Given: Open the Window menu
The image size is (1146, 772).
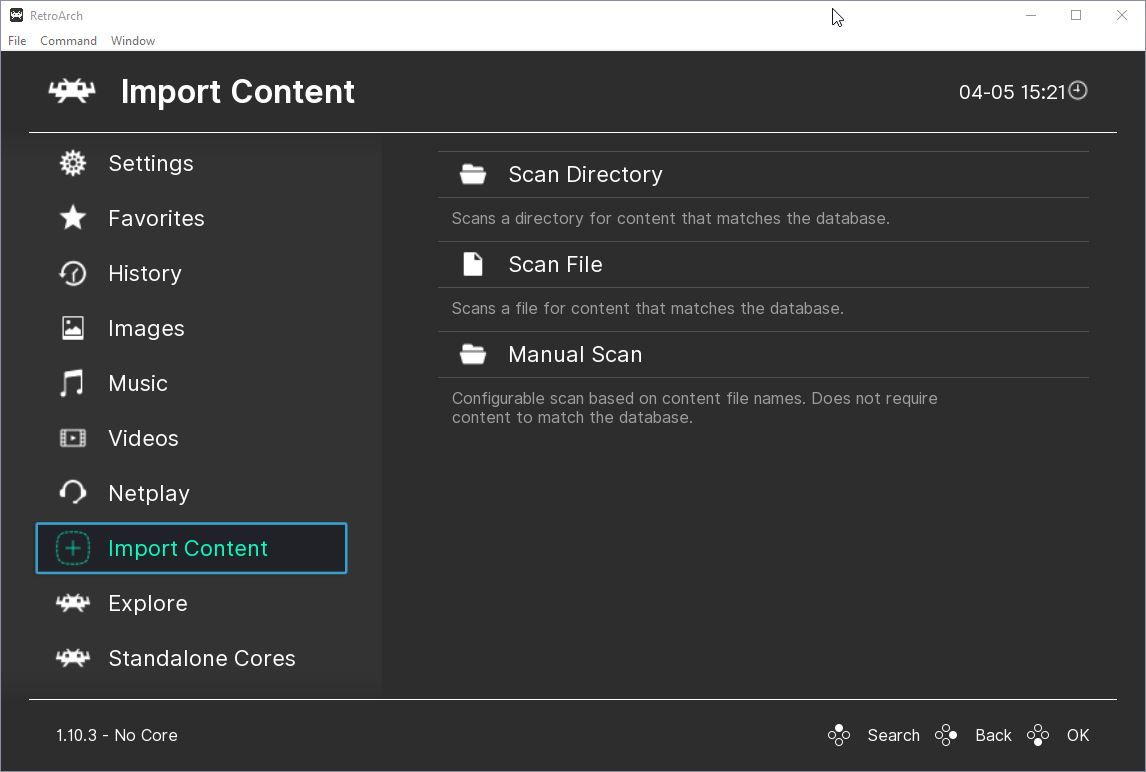Looking at the screenshot, I should tap(133, 41).
